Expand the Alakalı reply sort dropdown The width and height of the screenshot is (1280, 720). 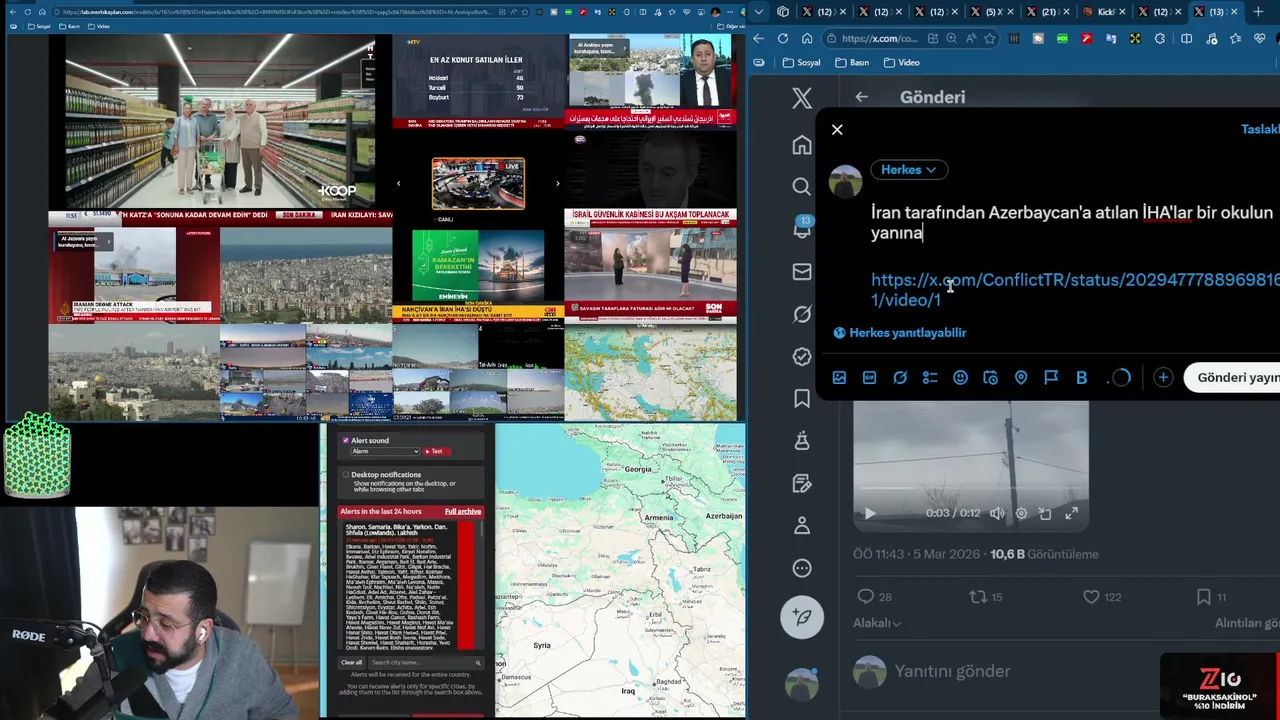click(x=877, y=623)
